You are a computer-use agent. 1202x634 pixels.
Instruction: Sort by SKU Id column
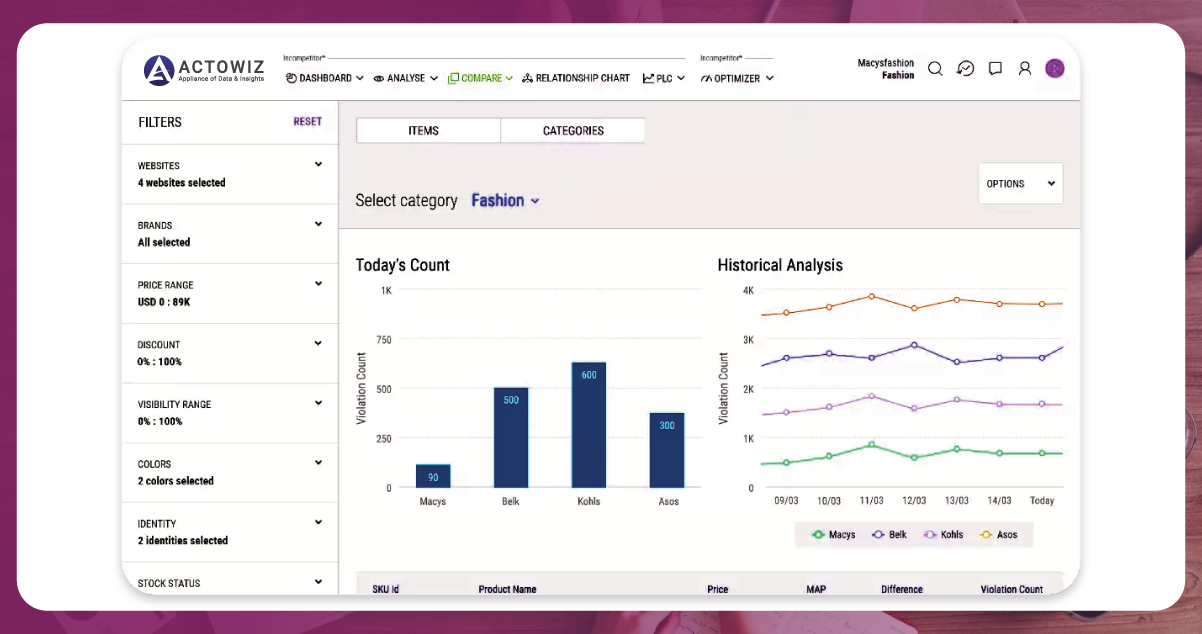[x=386, y=589]
